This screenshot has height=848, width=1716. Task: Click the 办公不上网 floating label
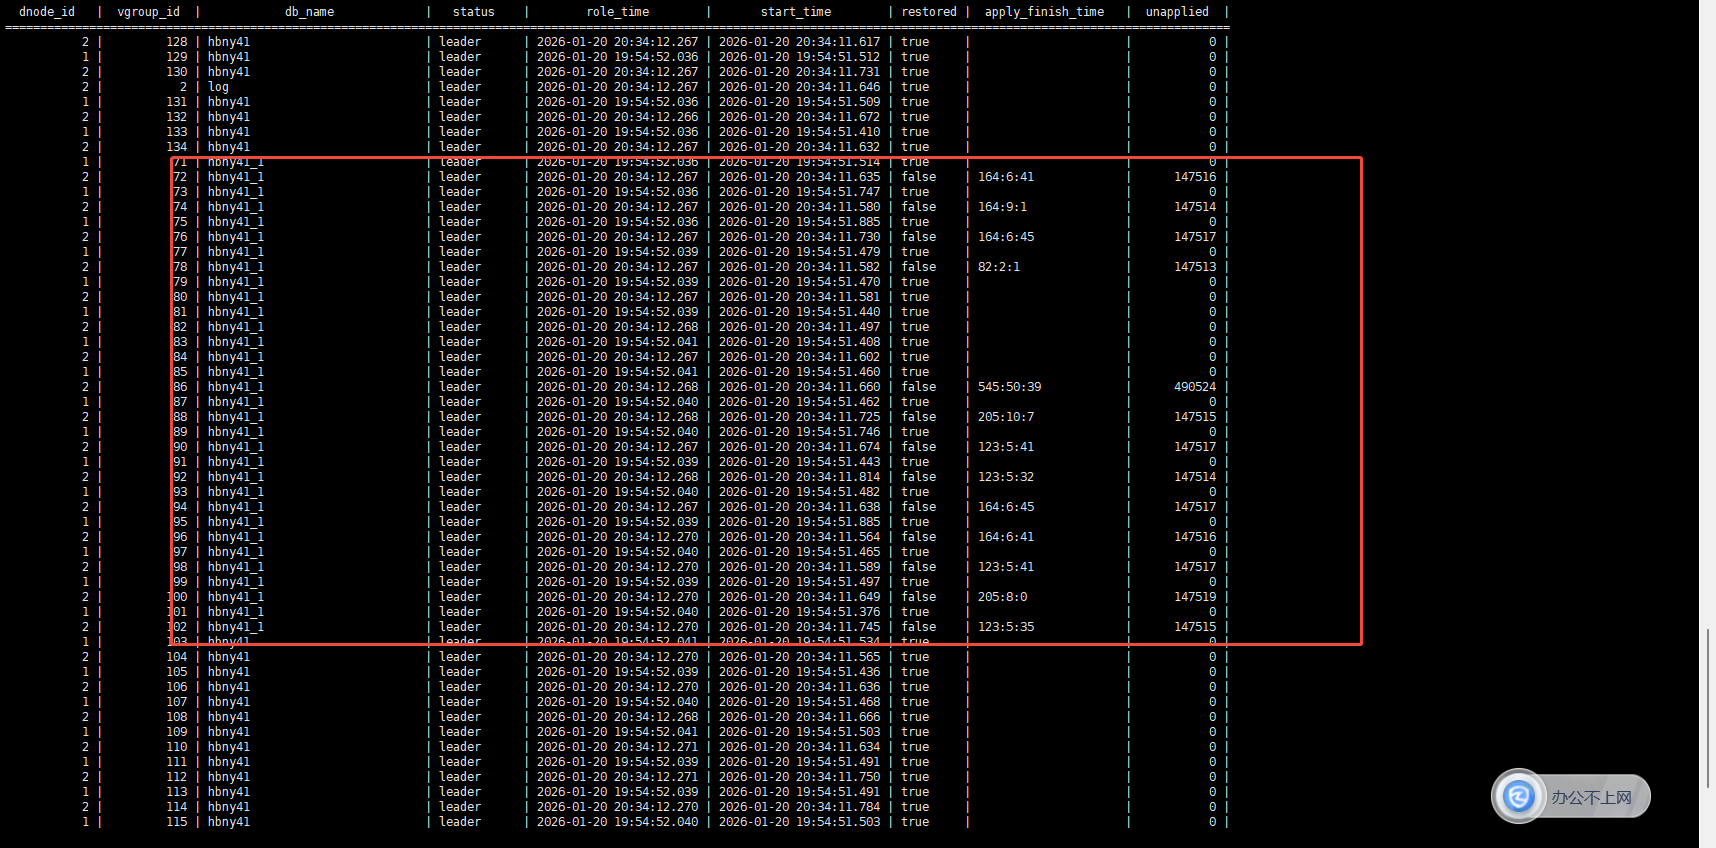1591,797
